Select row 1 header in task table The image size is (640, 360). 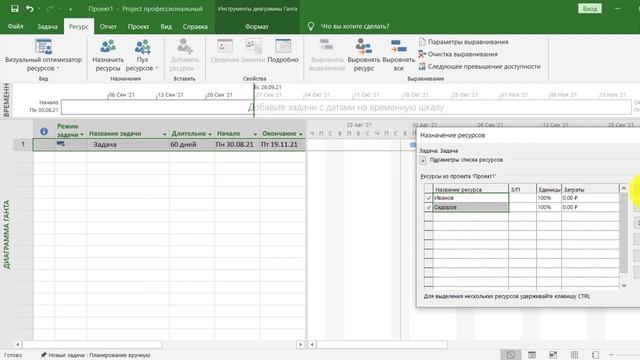[23, 144]
